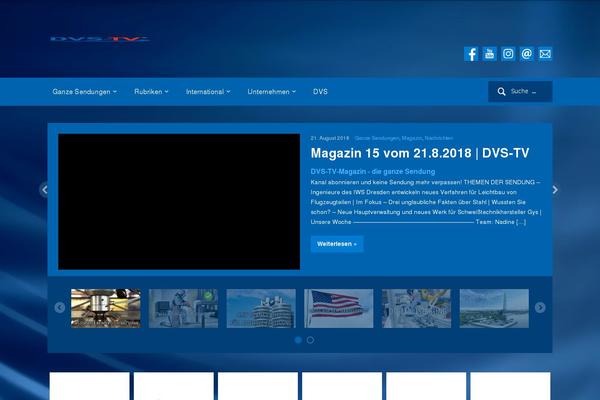This screenshot has height=400, width=600.
Task: Select the riverside aerial view thumbnail
Action: tap(494, 308)
